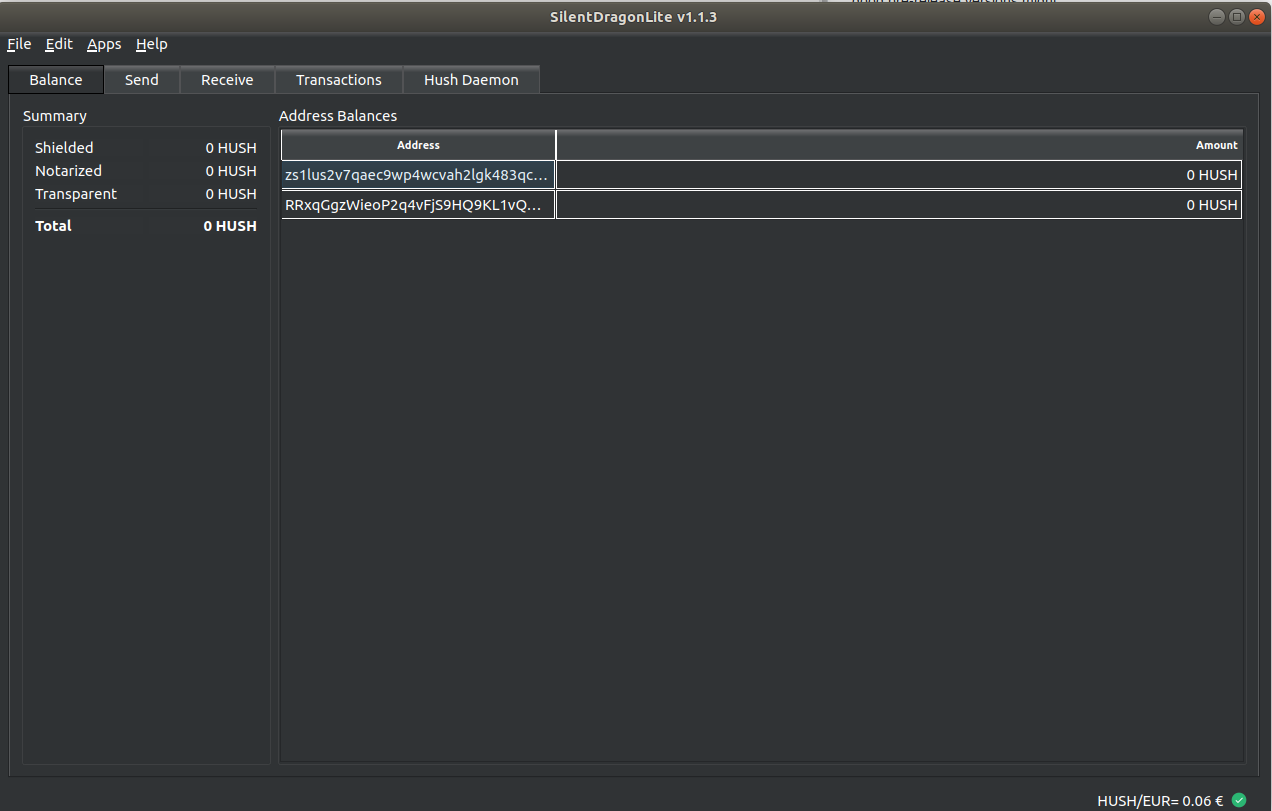This screenshot has width=1272, height=811.
Task: Switch to the Send tab
Action: point(142,80)
